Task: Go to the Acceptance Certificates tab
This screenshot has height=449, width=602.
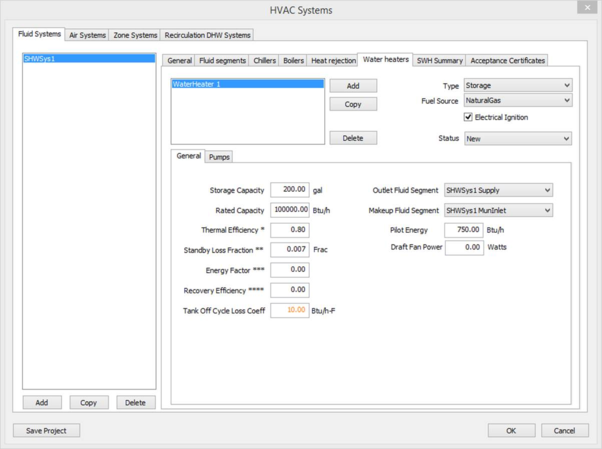Action: (x=508, y=61)
